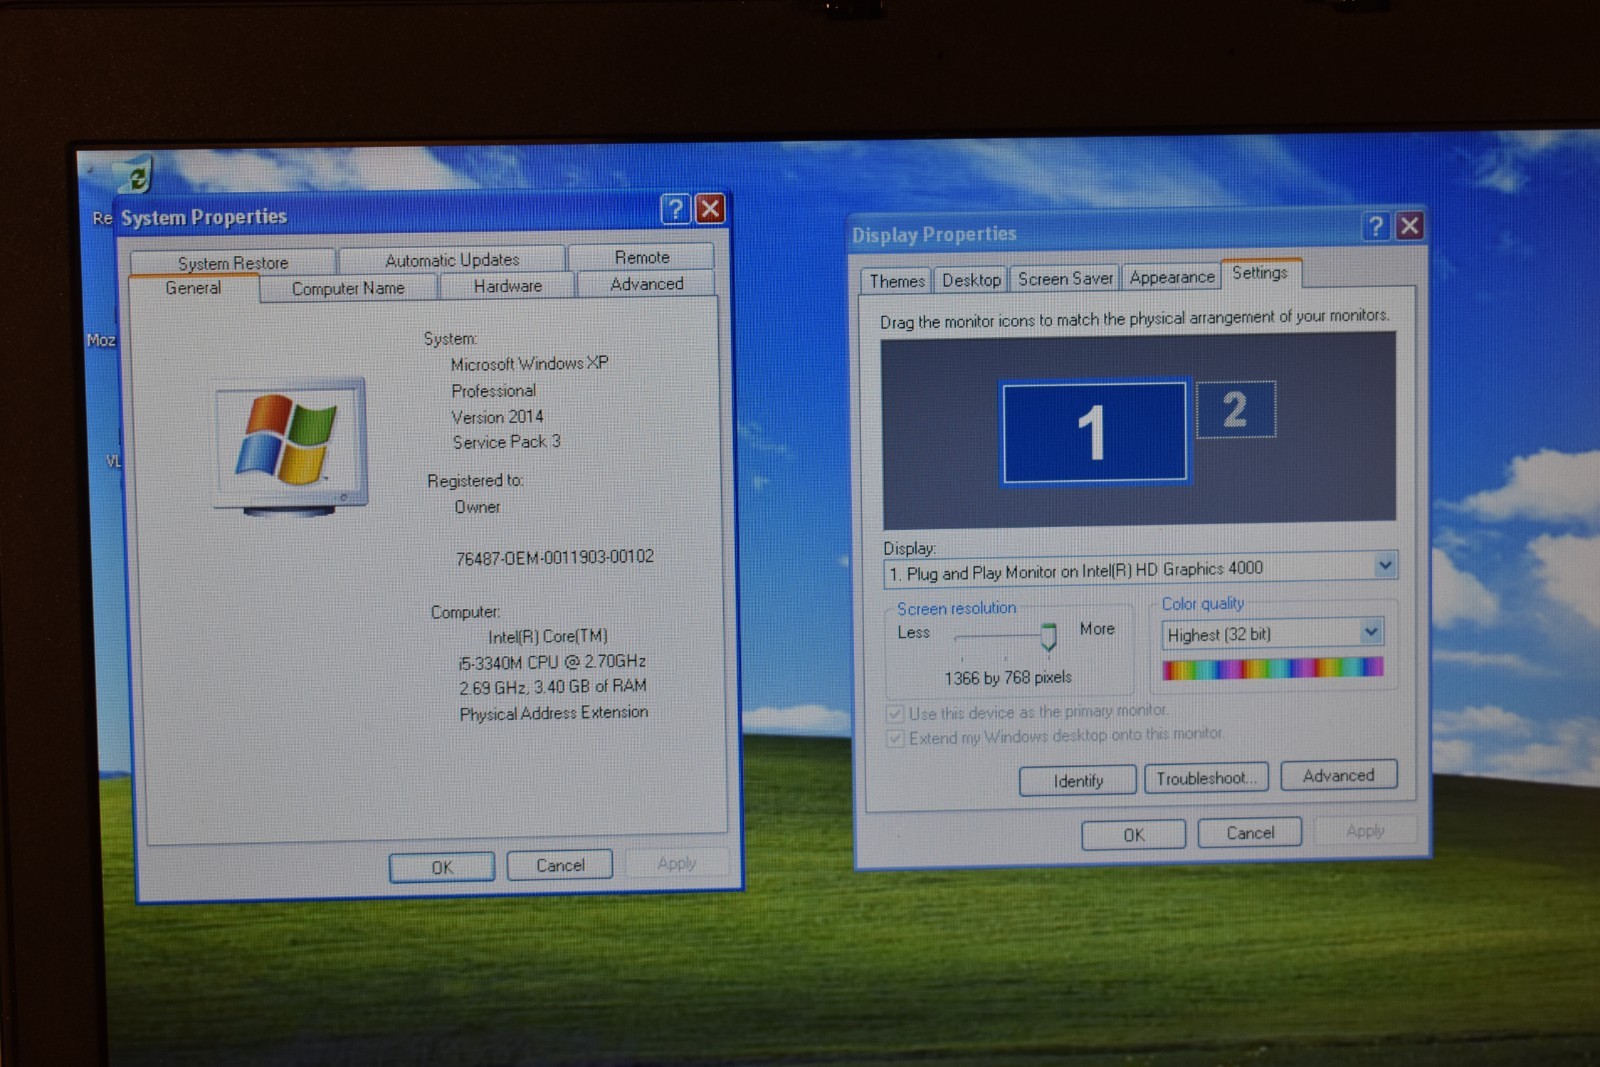Open the Desktop tab in Display Properties
Viewport: 1600px width, 1067px height.
click(971, 280)
